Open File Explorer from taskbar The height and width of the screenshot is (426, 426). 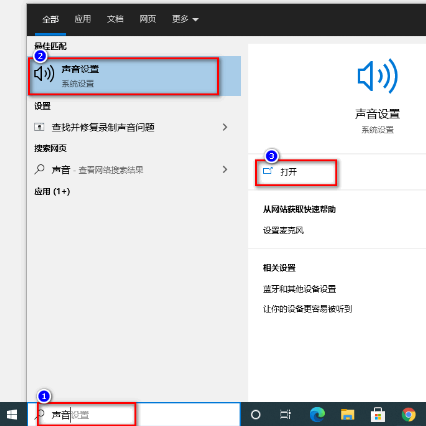tap(347, 415)
